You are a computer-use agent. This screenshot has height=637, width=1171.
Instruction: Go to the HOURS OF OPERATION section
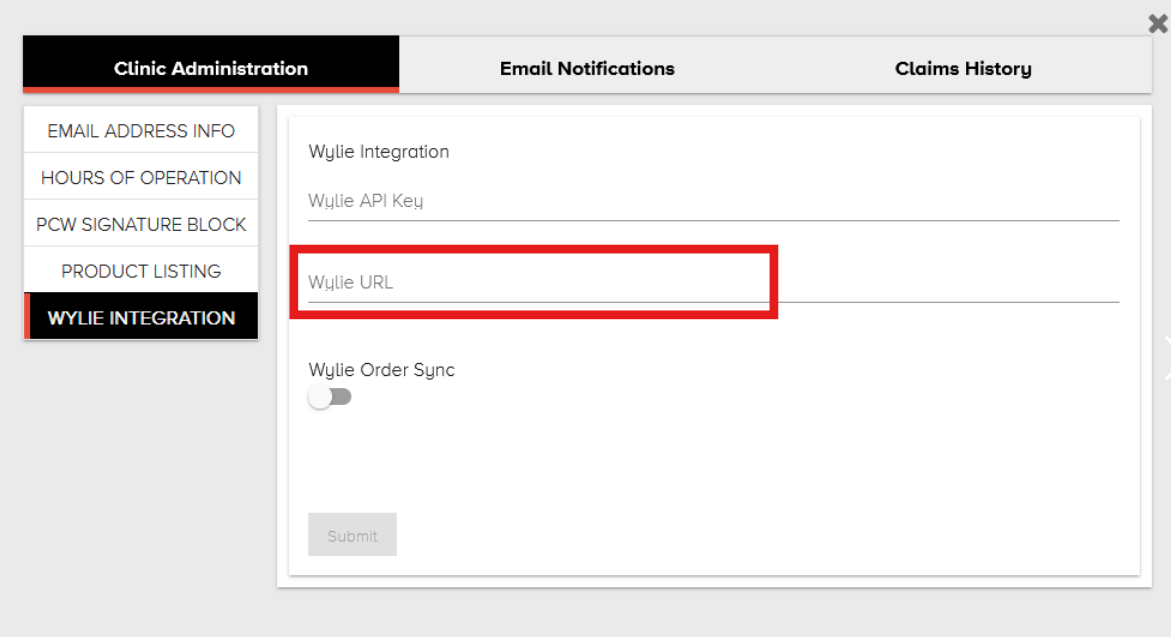pos(141,178)
